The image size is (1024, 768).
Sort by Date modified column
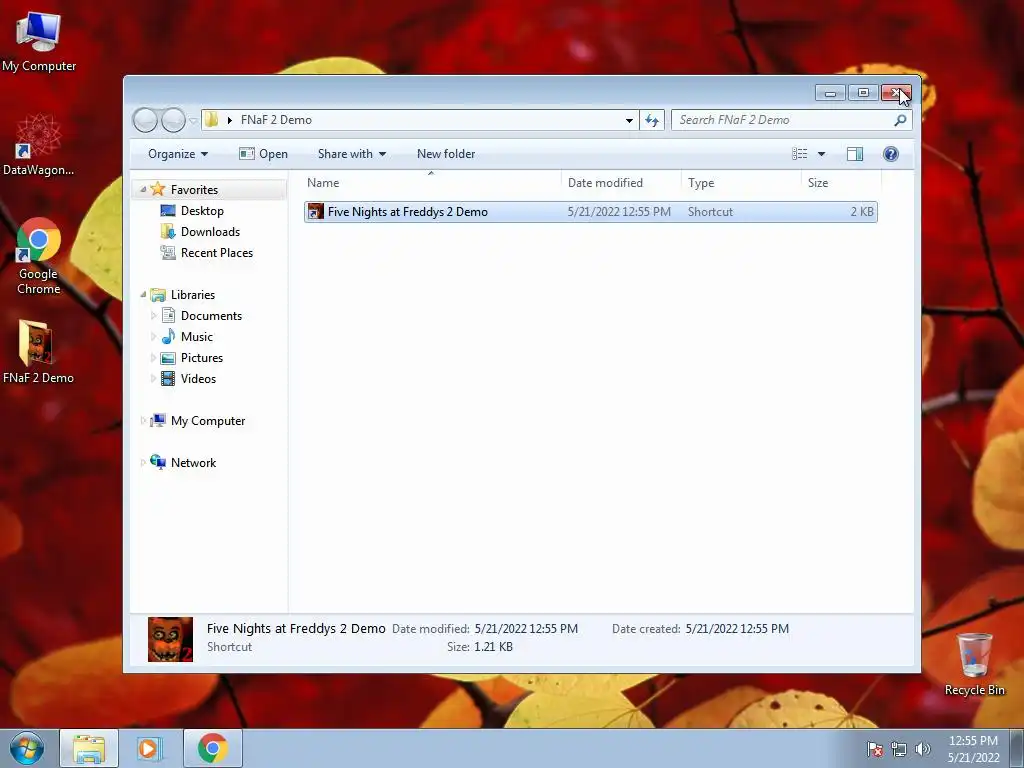point(621,183)
